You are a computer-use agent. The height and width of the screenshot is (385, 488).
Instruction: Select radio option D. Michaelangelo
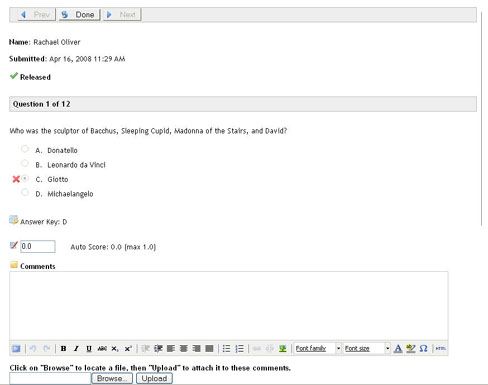pyautogui.click(x=25, y=192)
